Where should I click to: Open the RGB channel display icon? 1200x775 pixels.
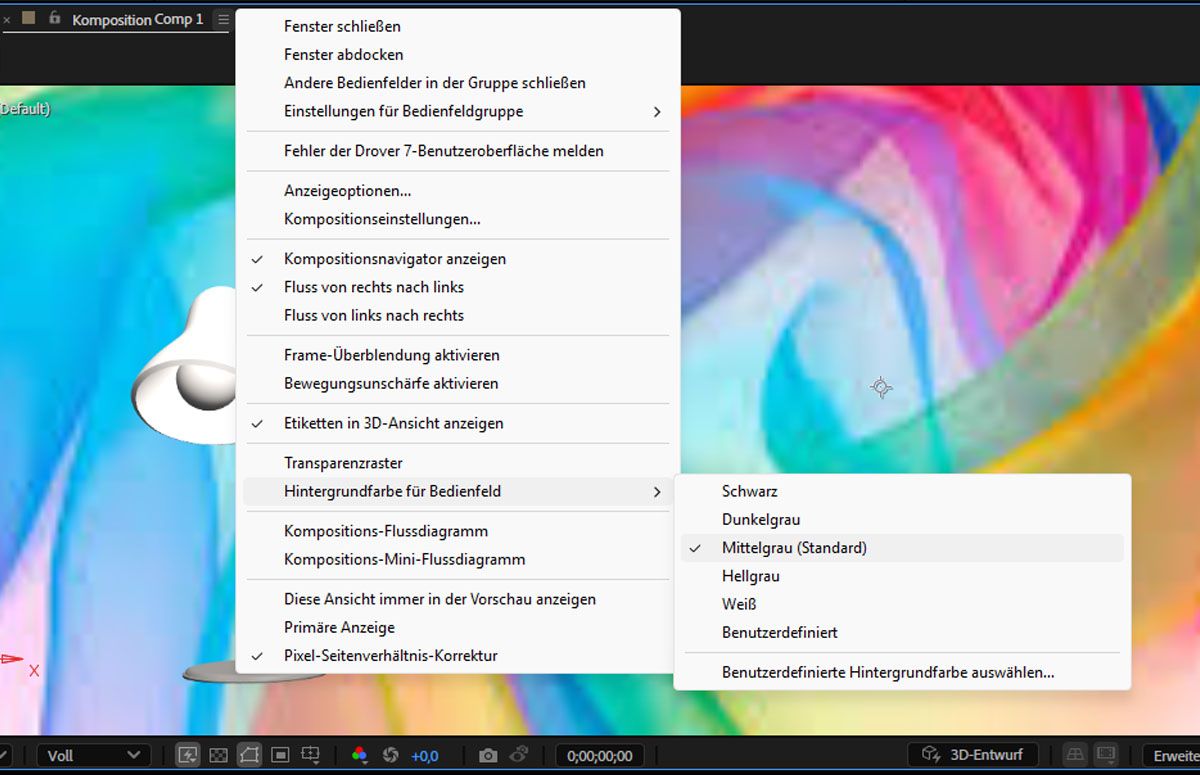359,755
